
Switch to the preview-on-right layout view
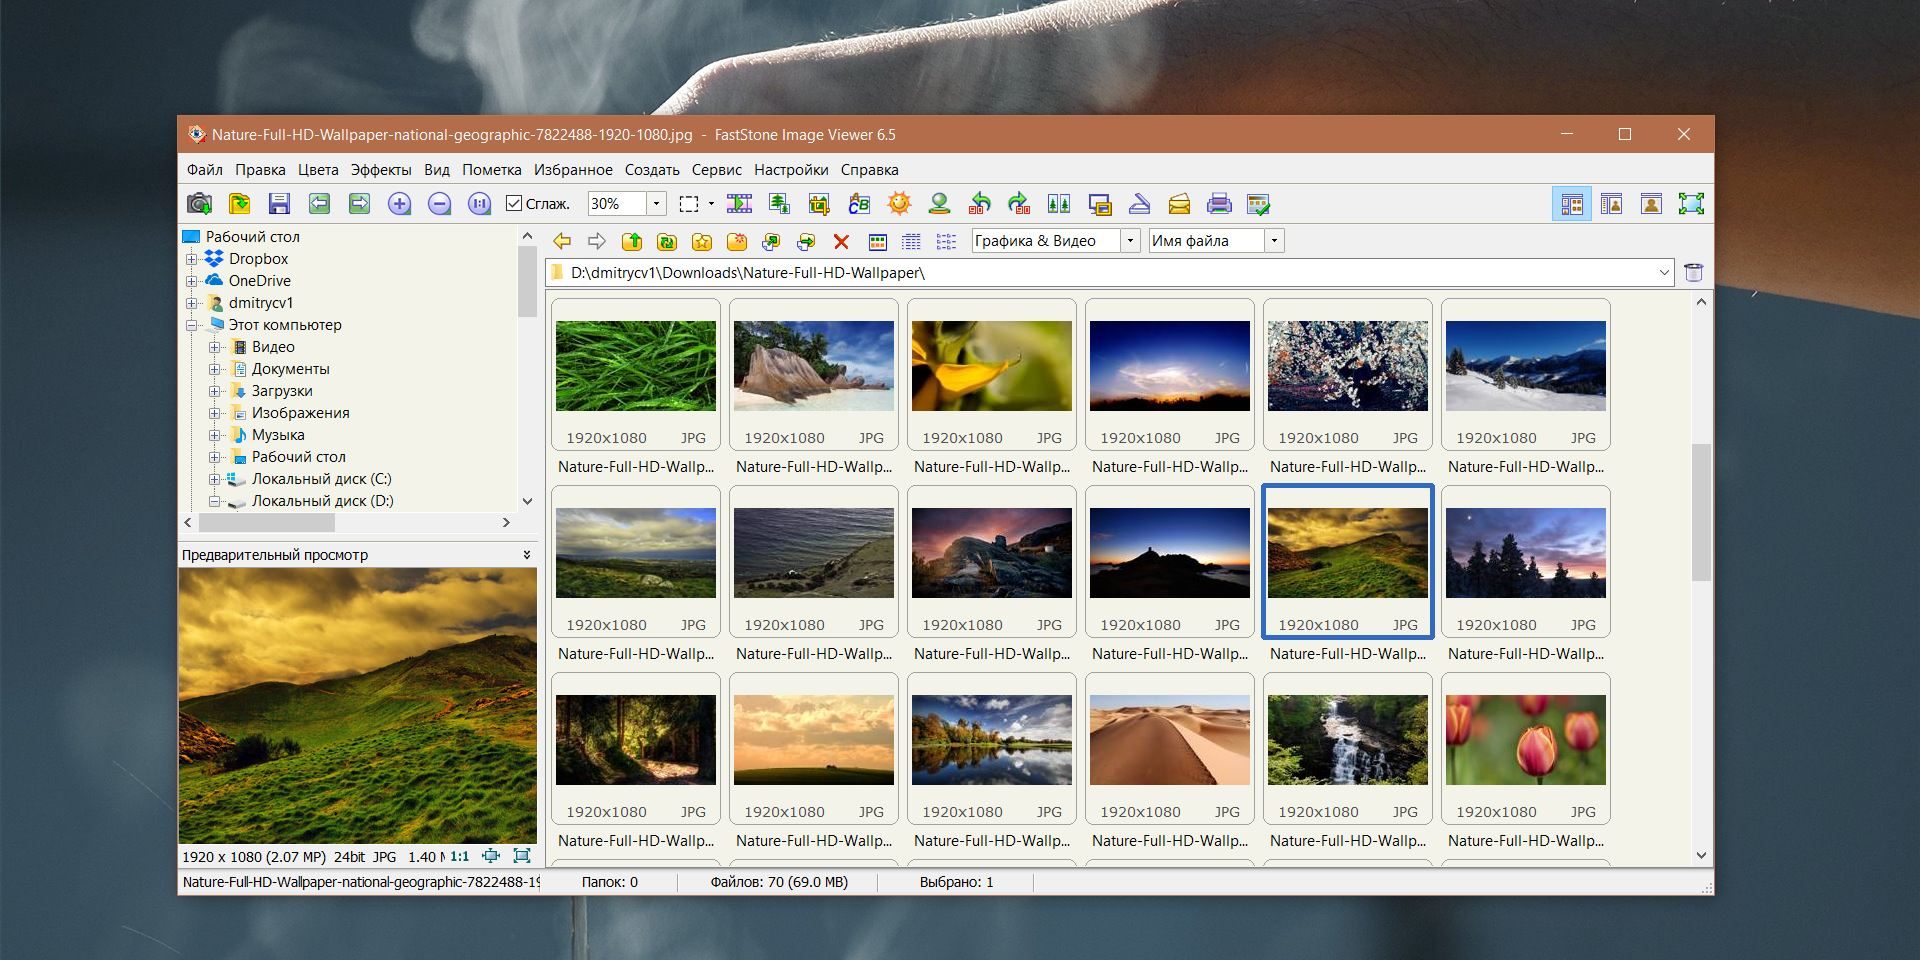1611,204
